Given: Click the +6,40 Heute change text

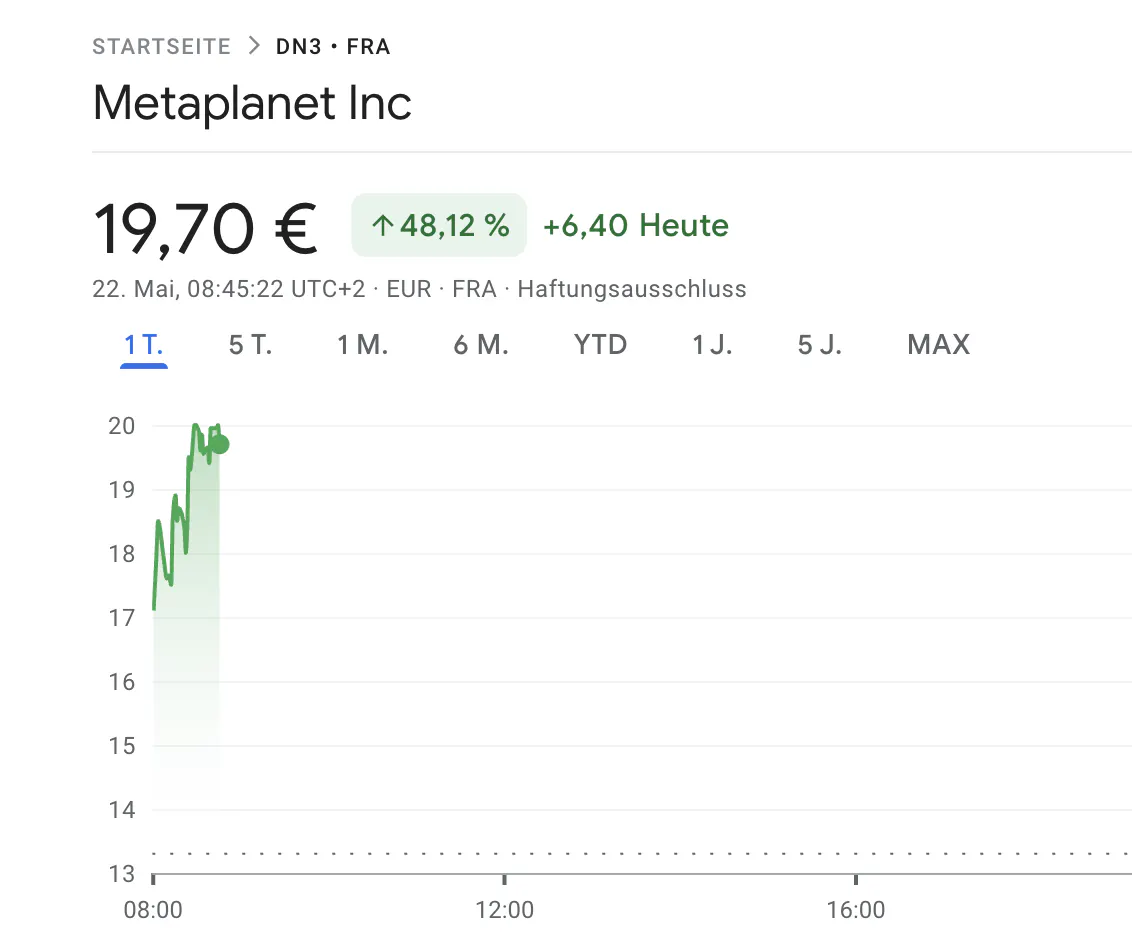Looking at the screenshot, I should [x=635, y=225].
